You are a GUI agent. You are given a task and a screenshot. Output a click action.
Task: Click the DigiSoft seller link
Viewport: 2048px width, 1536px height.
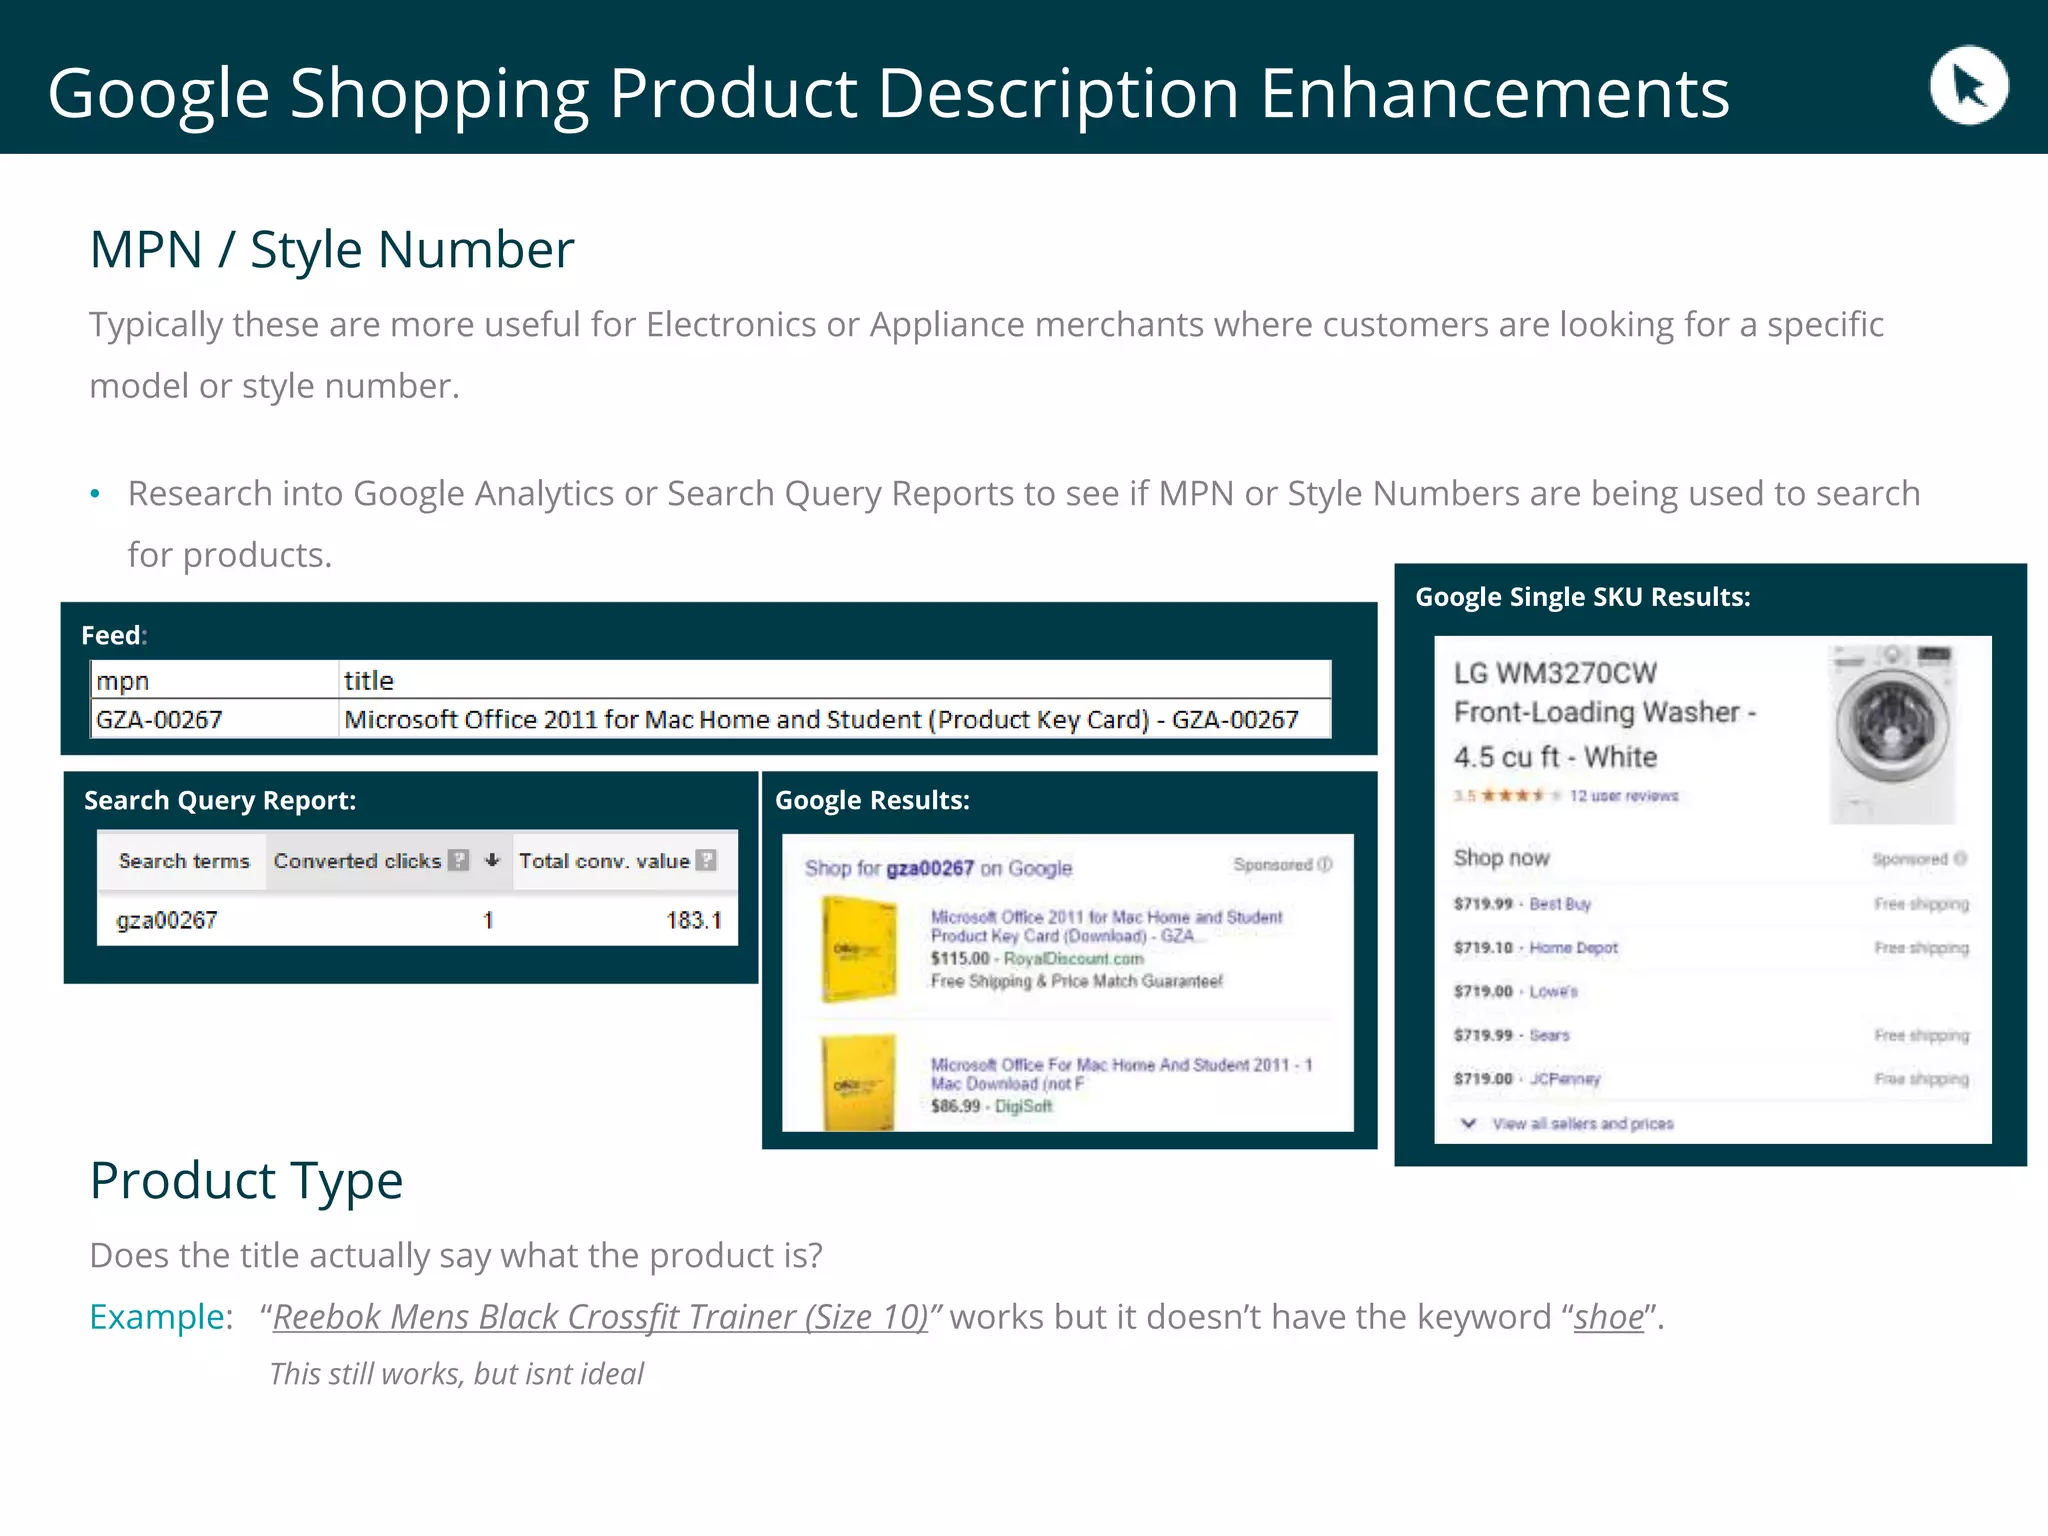point(1023,1106)
